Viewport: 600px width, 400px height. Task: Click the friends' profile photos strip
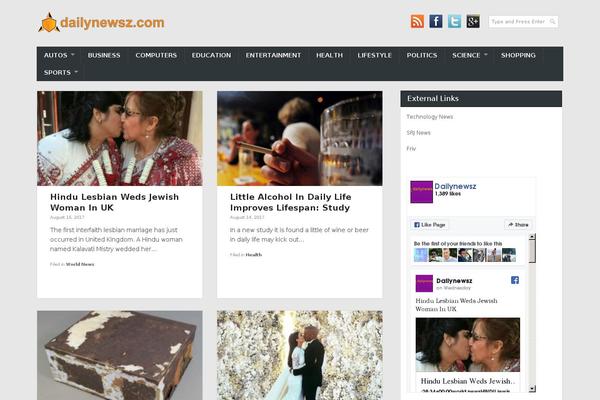pyautogui.click(x=465, y=255)
